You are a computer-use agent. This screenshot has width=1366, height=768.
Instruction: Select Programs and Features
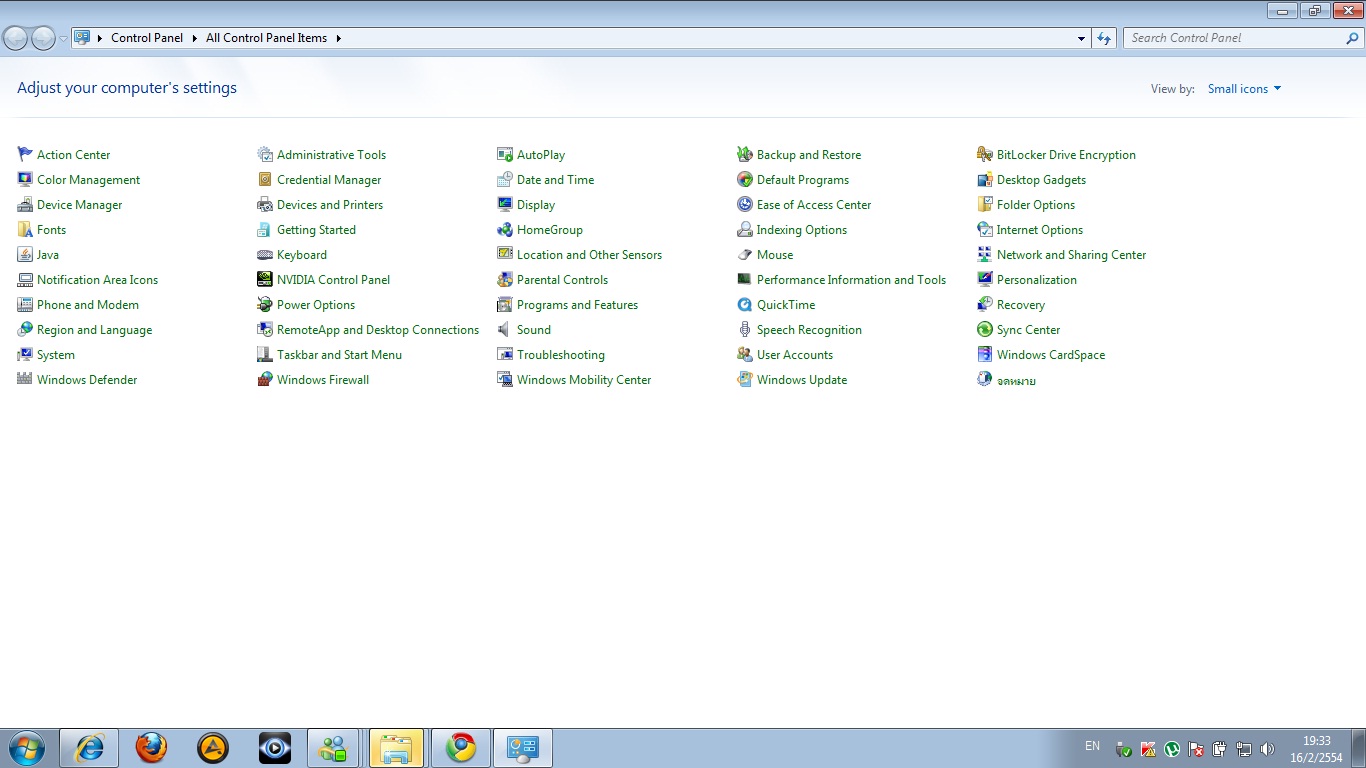577,305
